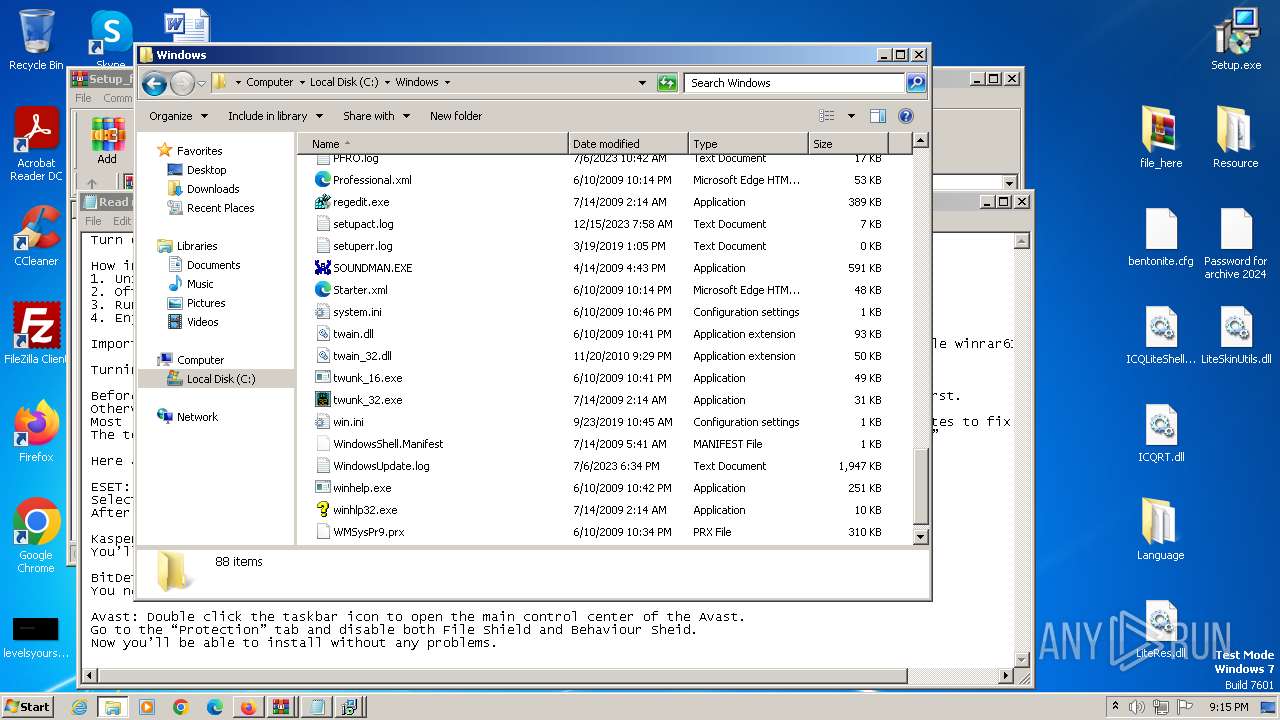Click the WinRAR taskbar icon
This screenshot has width=1280, height=720.
coord(281,707)
